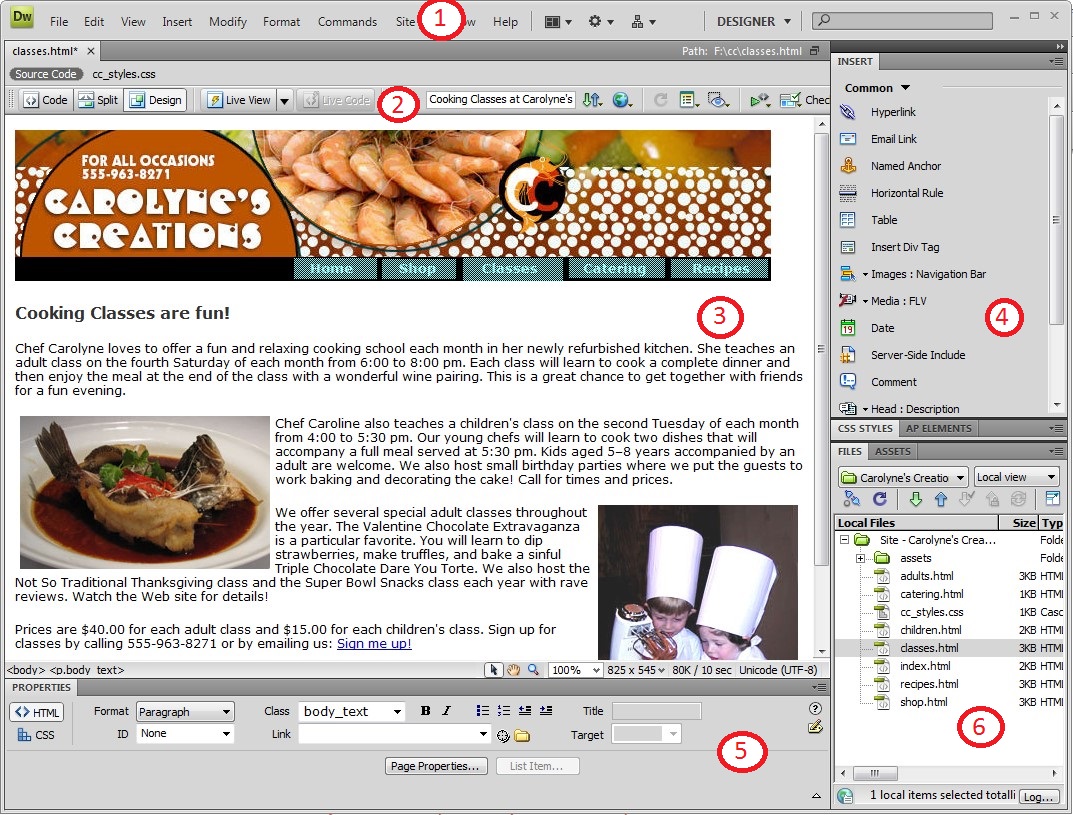Switch to the CSS Styles tab
The image size is (1073, 815).
865,428
